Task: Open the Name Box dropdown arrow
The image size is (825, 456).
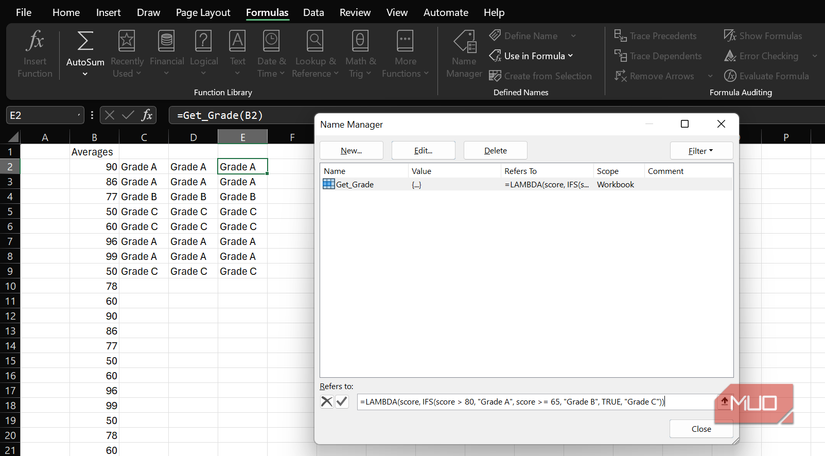Action: 80,115
